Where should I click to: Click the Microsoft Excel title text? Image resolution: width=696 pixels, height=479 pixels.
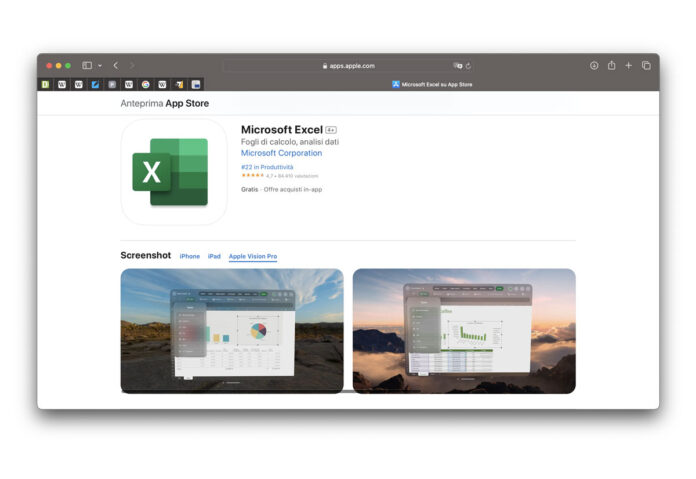[282, 130]
